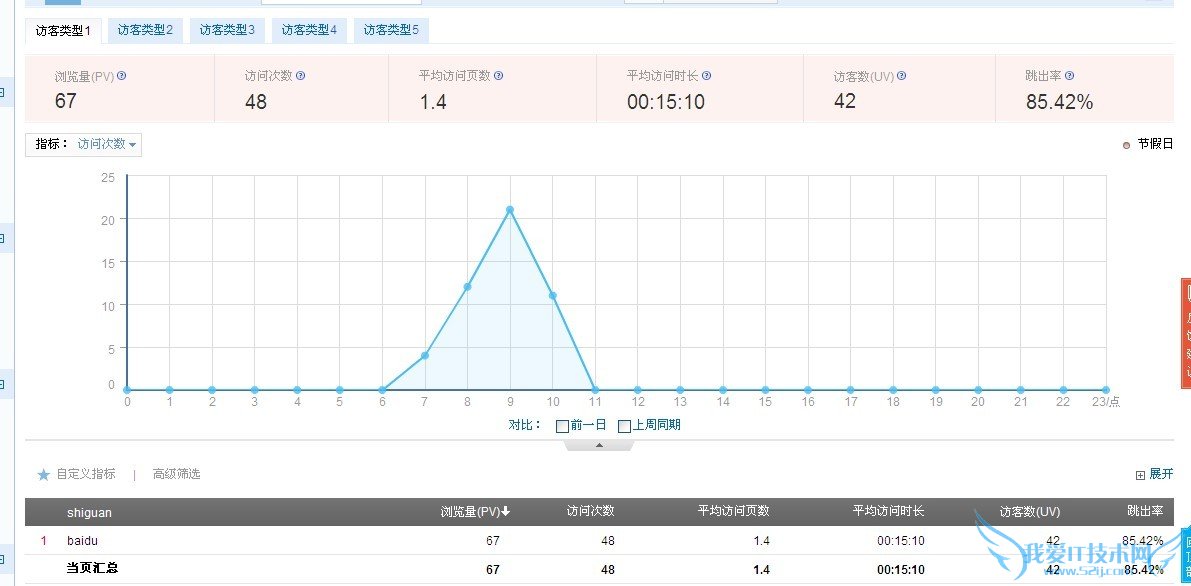Click the chart peak data point at hour 9
This screenshot has height=586, width=1191.
(x=510, y=210)
